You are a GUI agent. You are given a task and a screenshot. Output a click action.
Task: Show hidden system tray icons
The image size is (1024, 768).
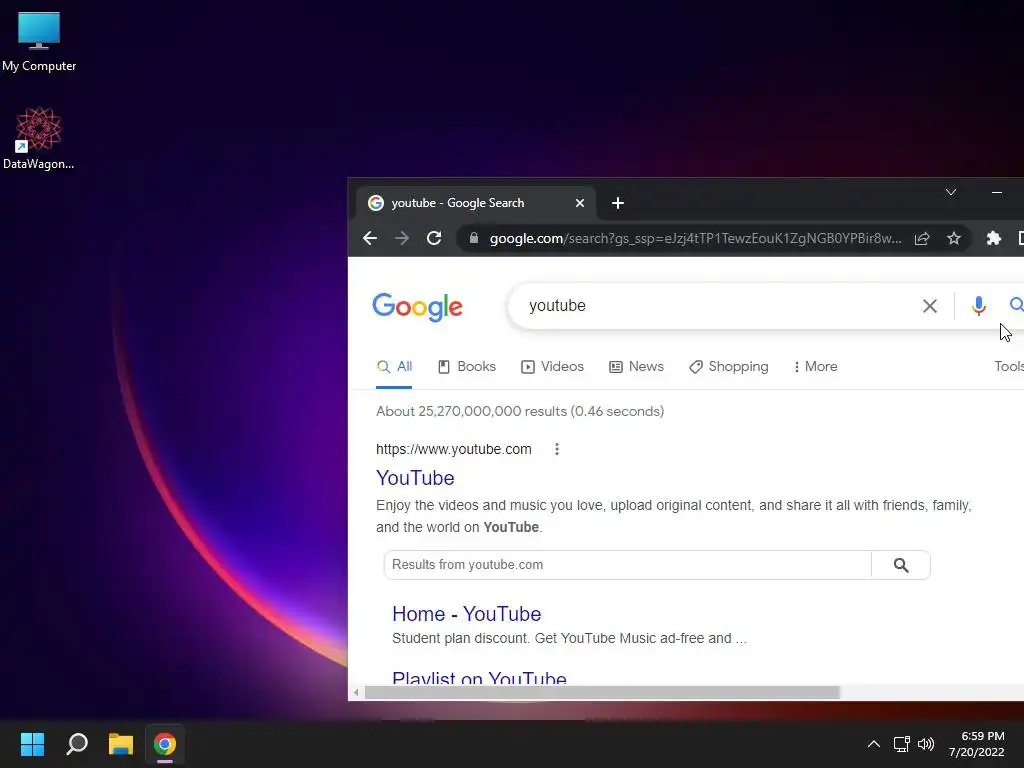[873, 744]
